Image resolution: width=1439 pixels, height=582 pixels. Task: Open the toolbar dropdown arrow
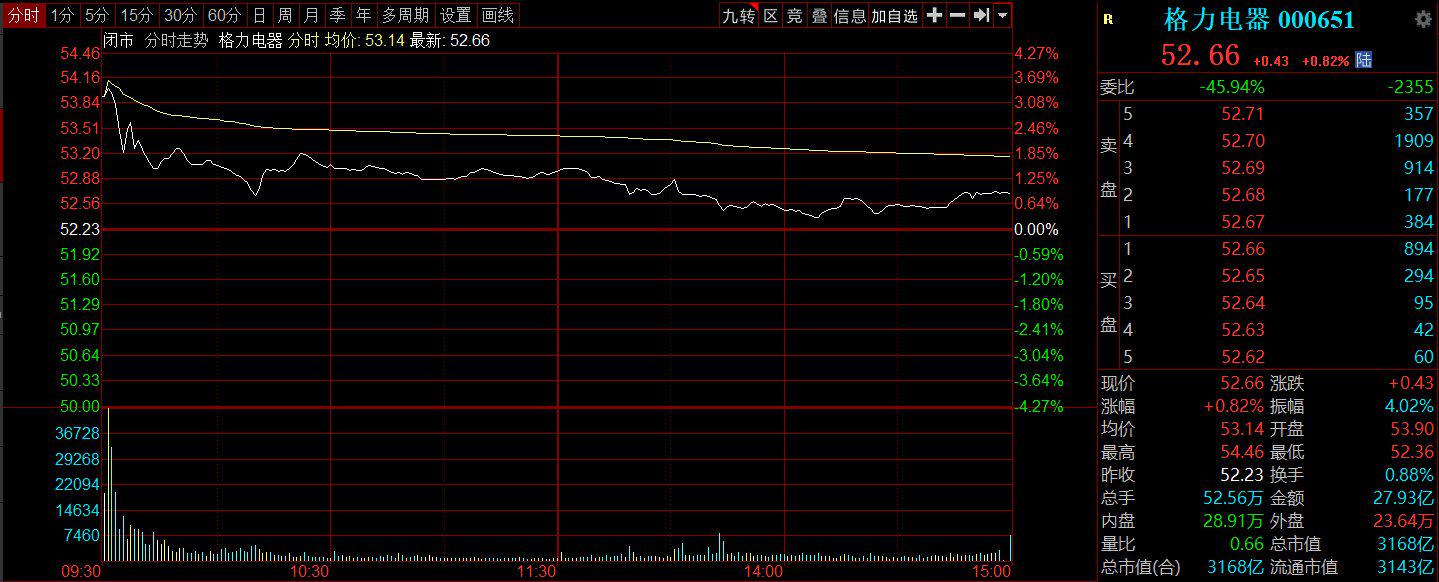point(1003,15)
